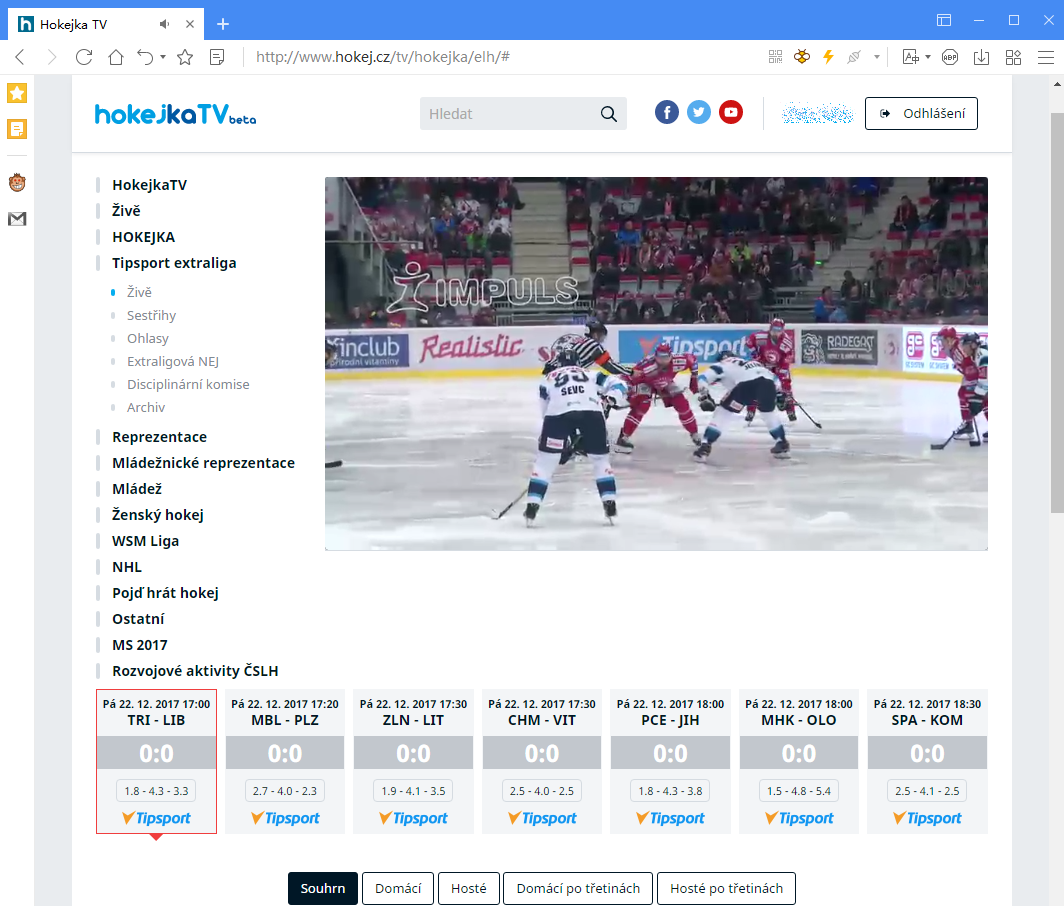1064x906 pixels.
Task: Open the YouTube channel icon
Action: click(731, 113)
